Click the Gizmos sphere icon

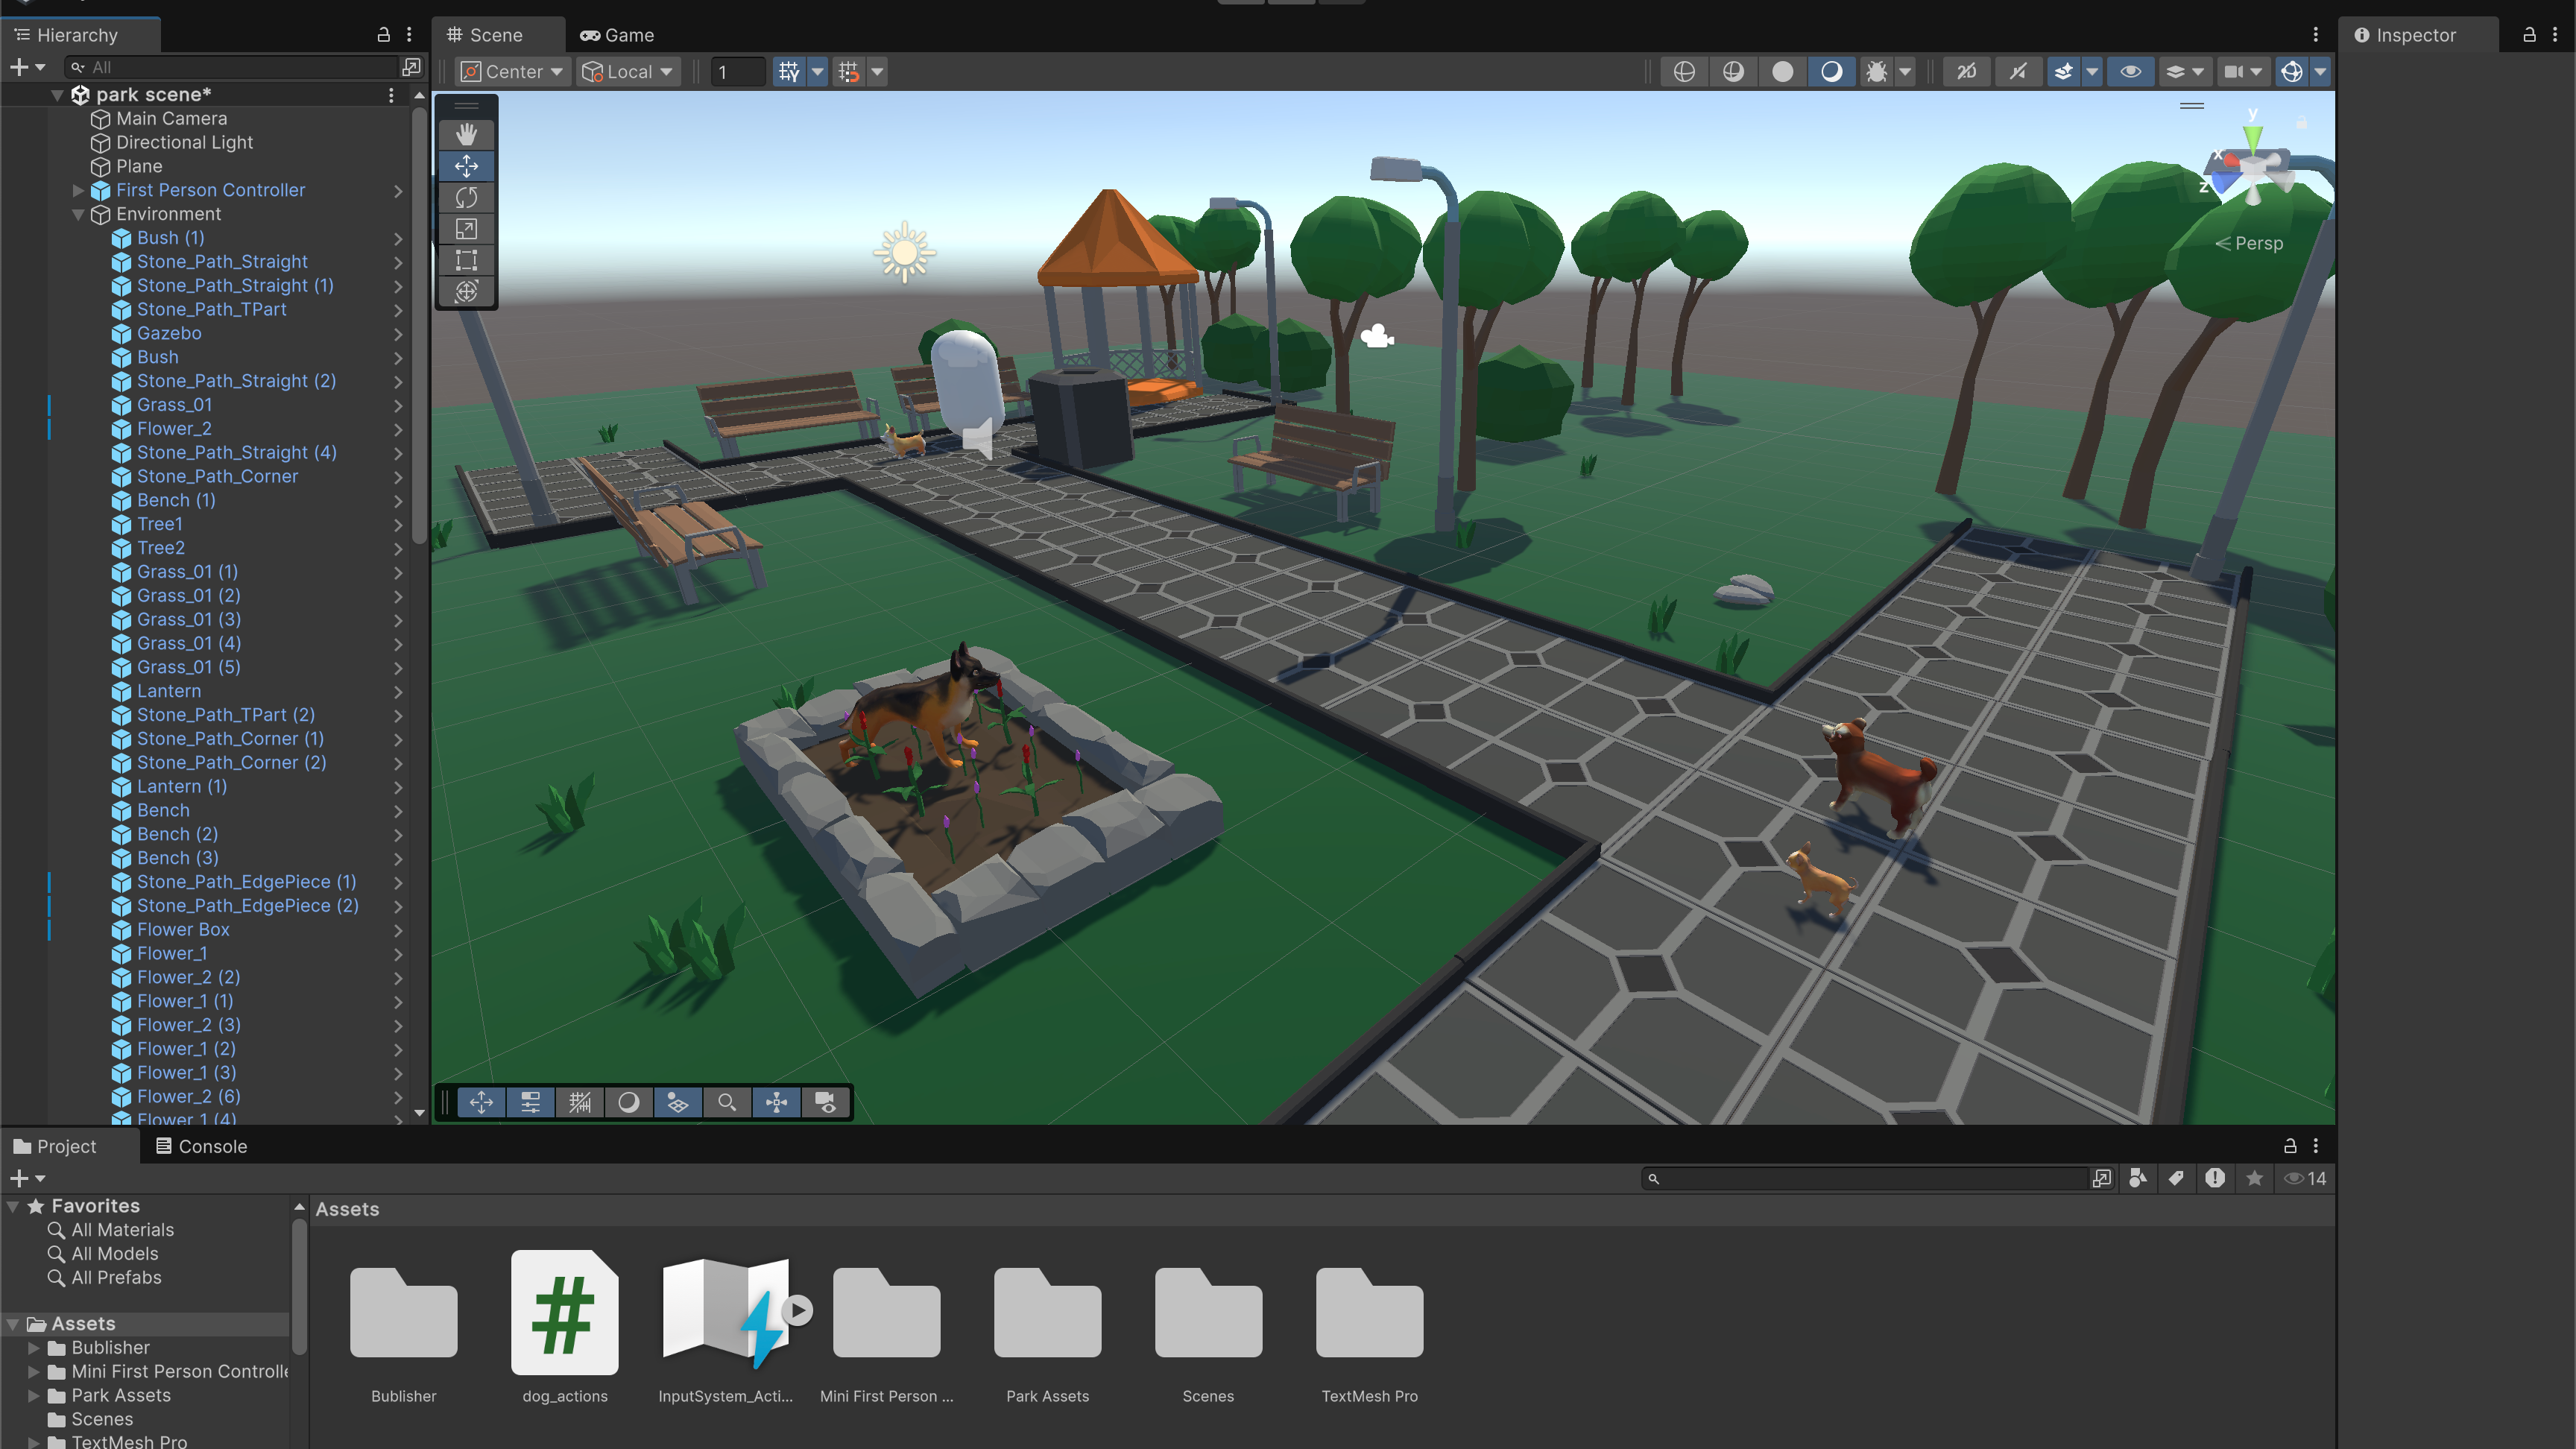click(2292, 71)
